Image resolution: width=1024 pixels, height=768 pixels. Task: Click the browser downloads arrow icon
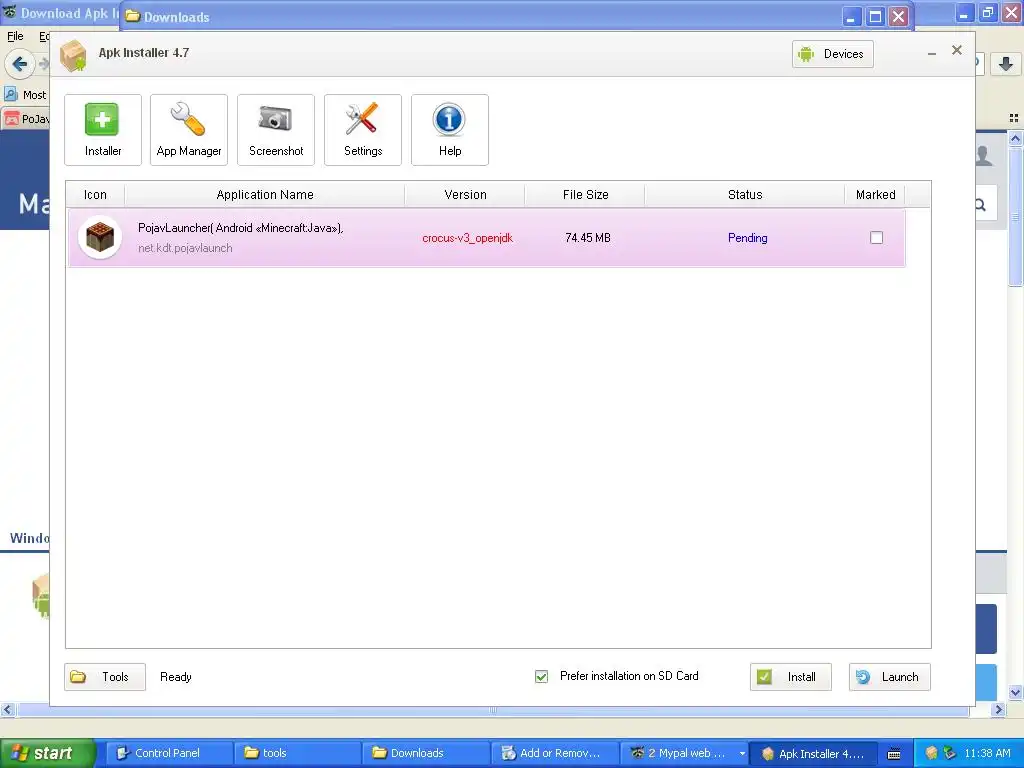(1006, 64)
